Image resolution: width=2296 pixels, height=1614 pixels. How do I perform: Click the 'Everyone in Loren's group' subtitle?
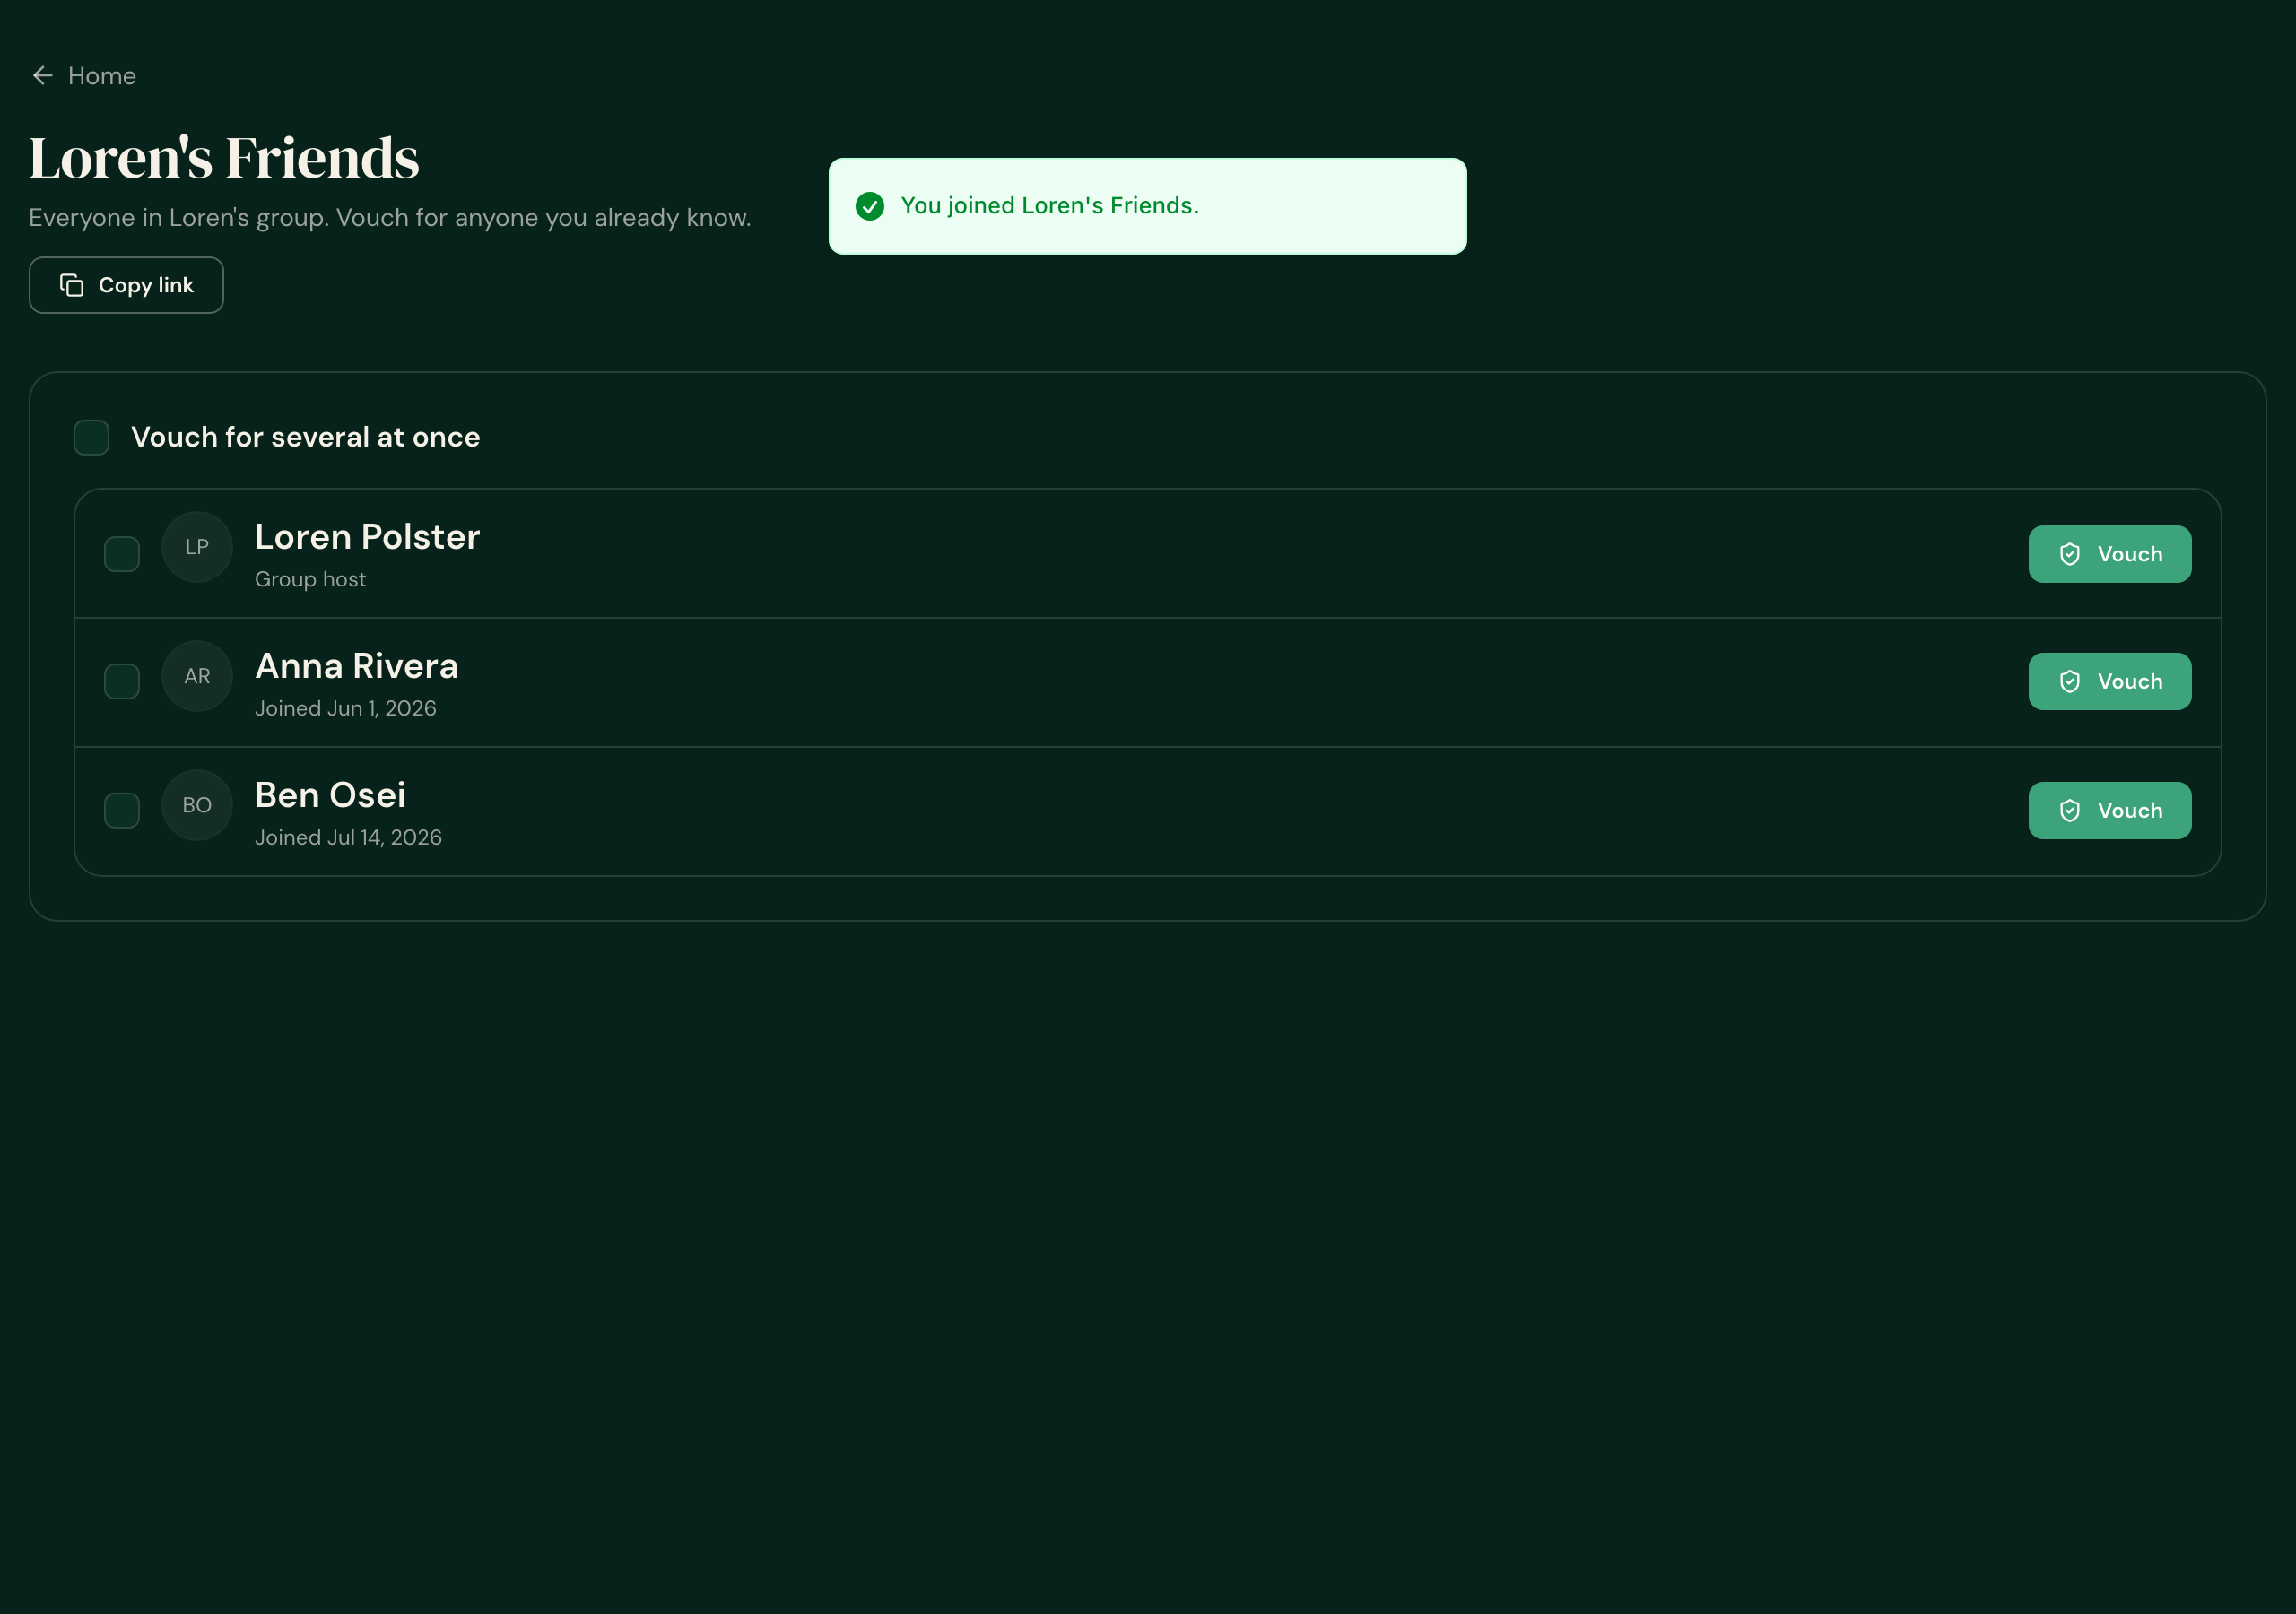[390, 218]
